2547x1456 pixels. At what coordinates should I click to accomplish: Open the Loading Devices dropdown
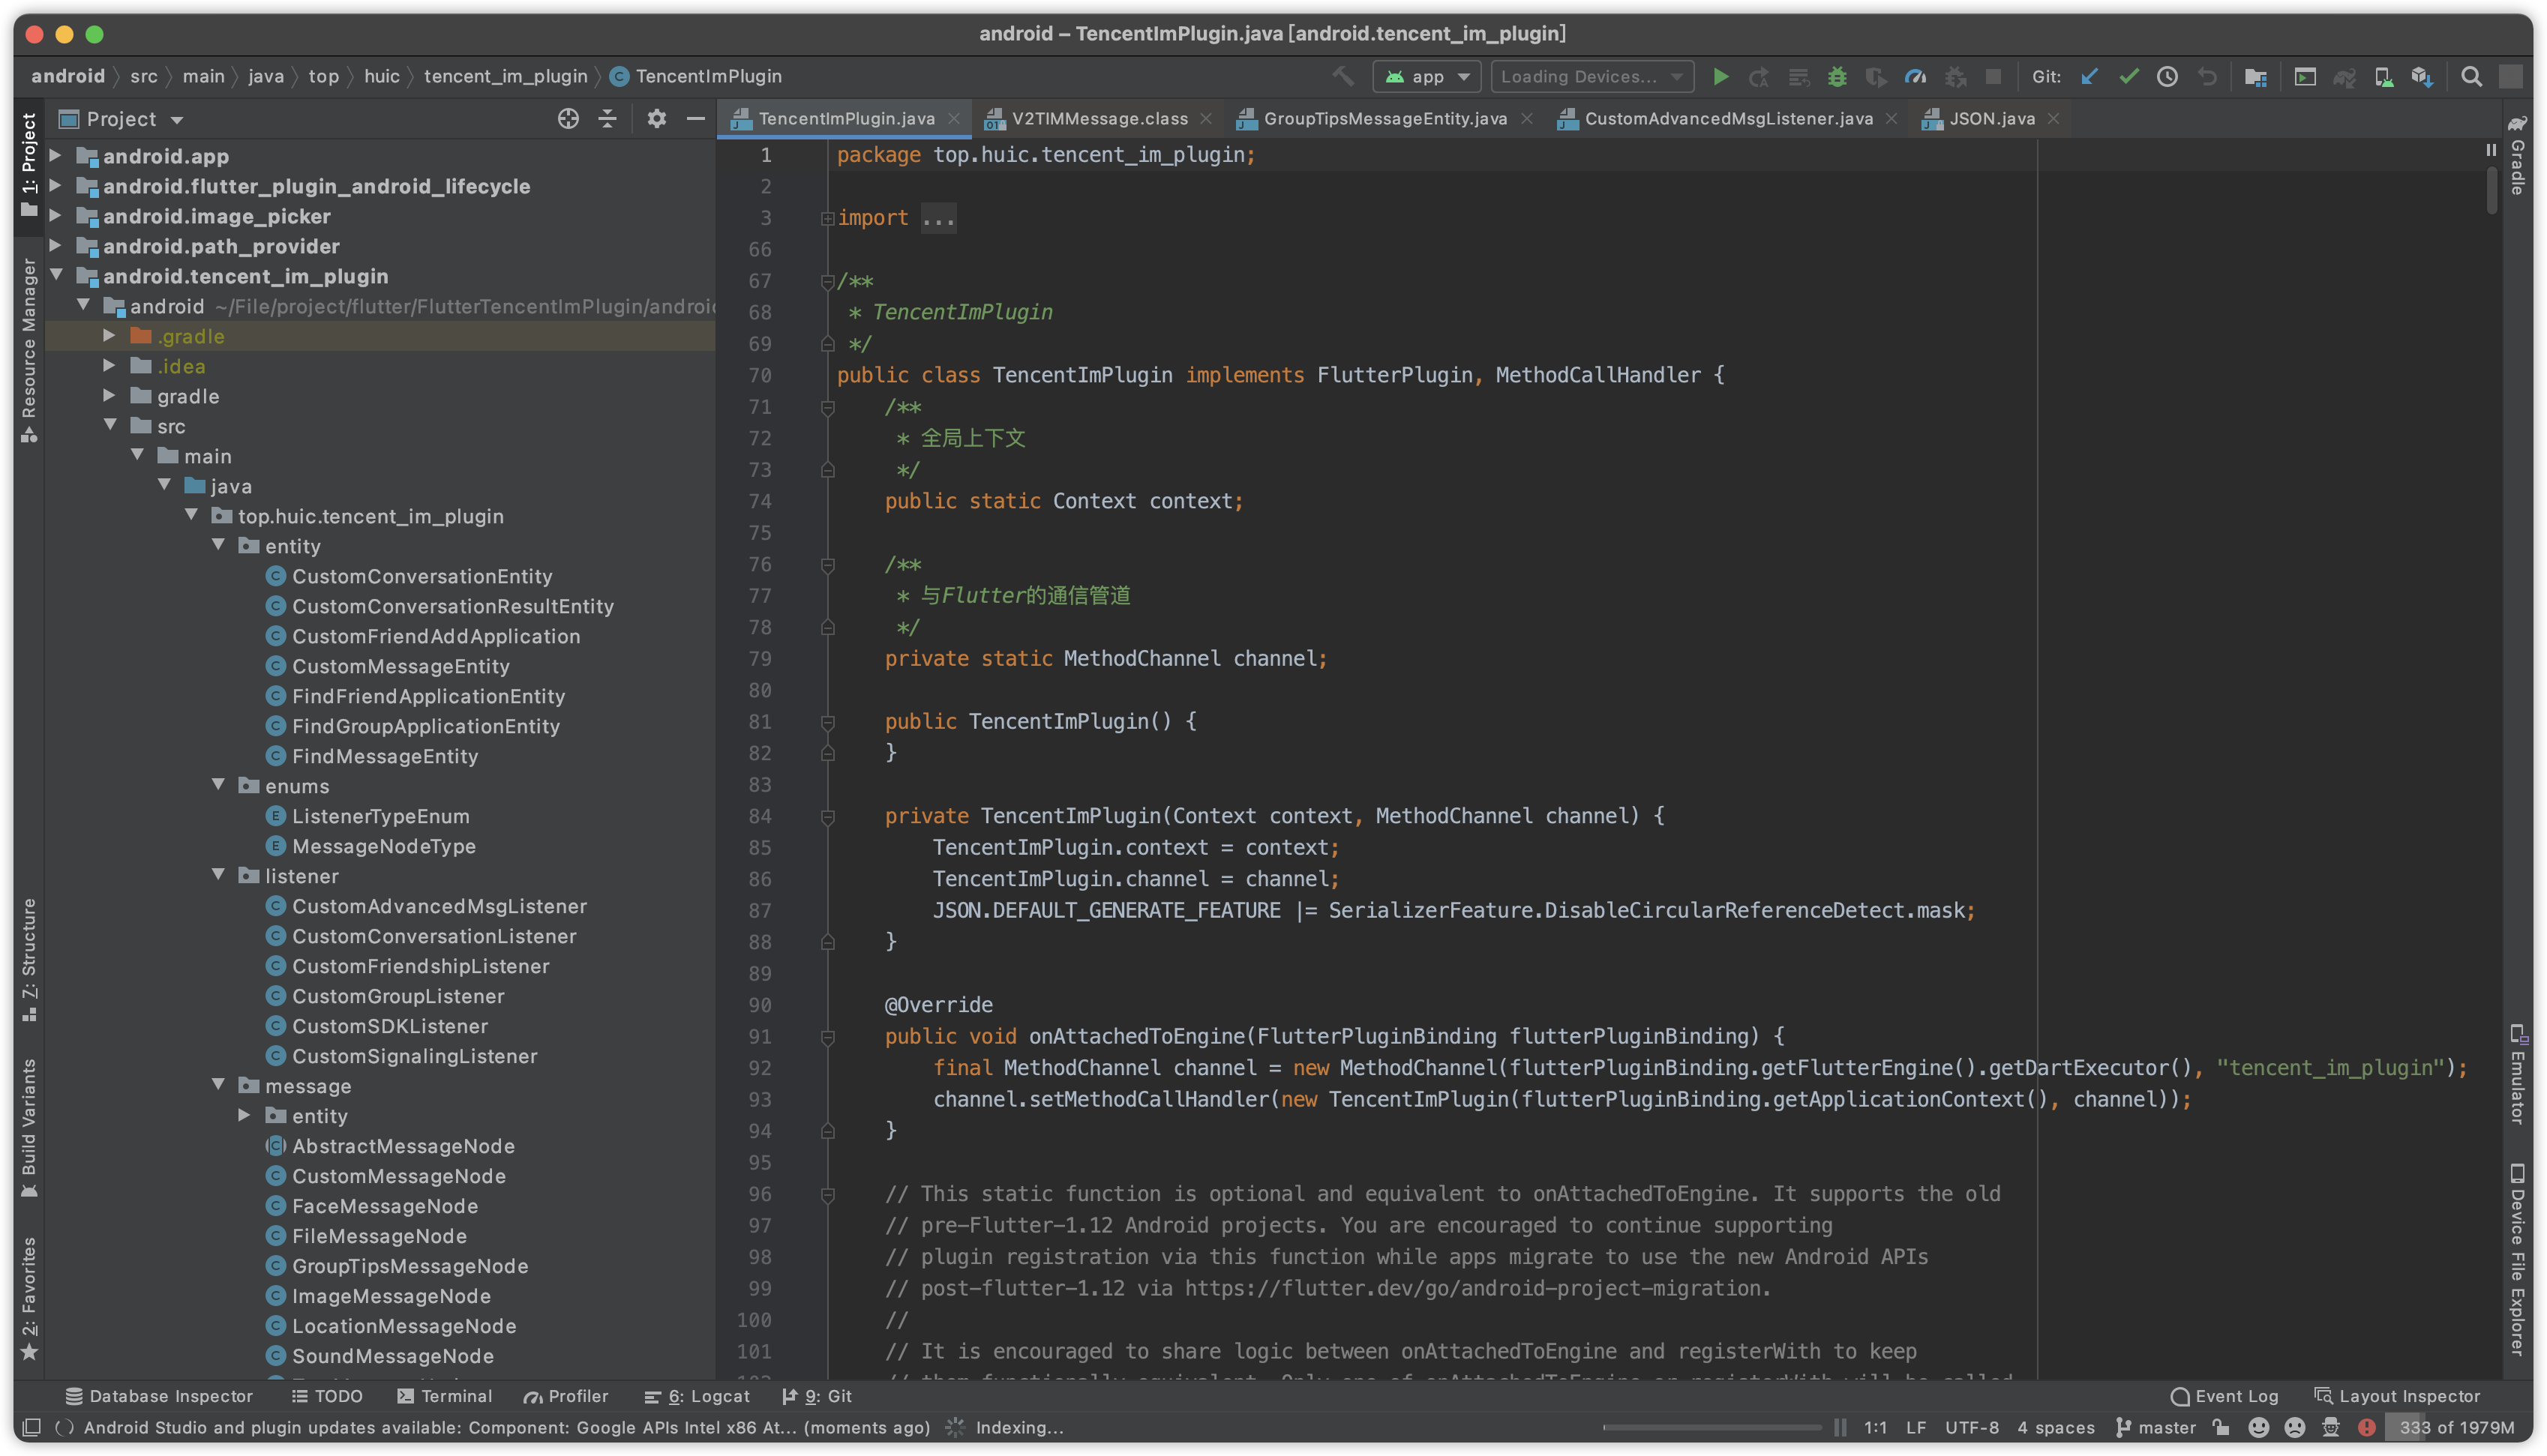coord(1591,76)
